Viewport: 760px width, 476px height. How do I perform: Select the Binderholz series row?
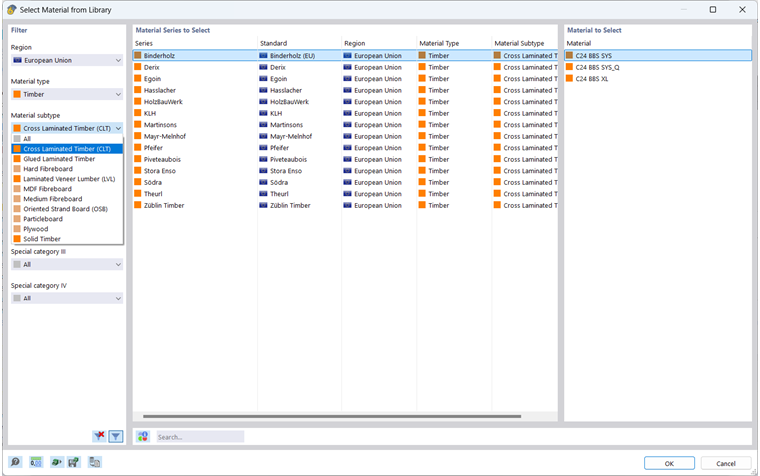pos(345,56)
